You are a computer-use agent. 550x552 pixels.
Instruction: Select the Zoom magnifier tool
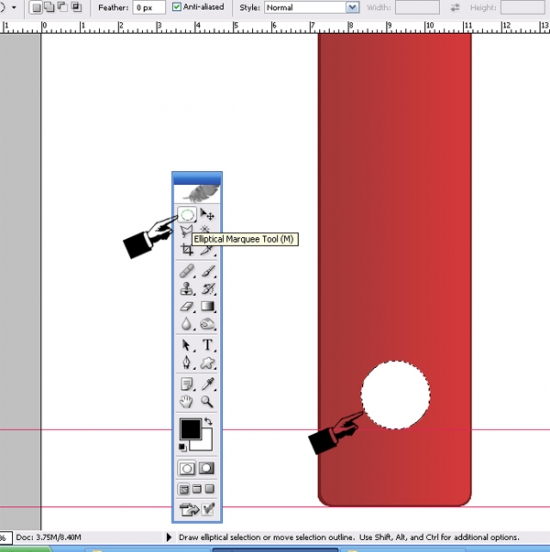207,401
